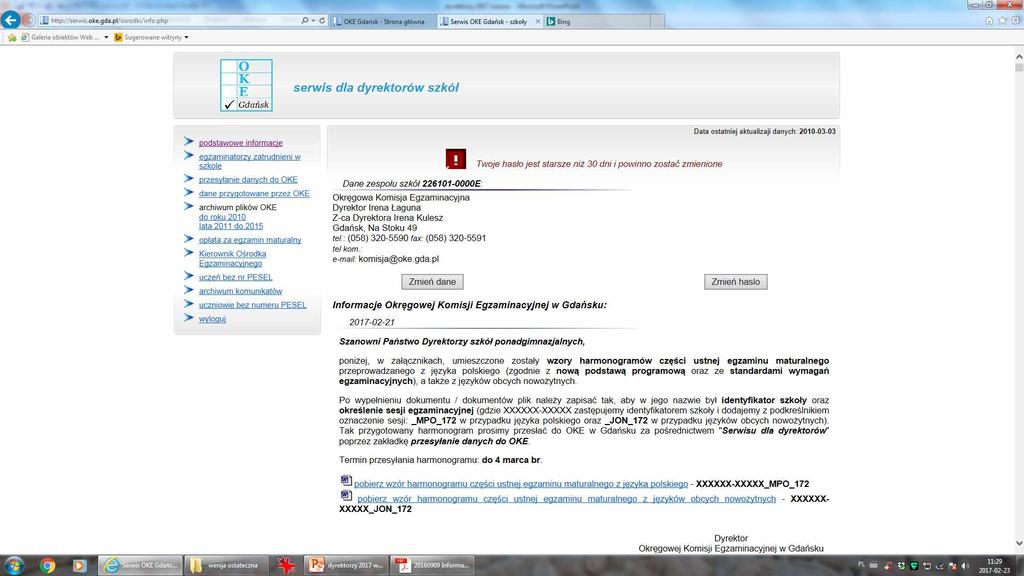The image size is (1024, 576).
Task: Close the Serwis OKE Gdańsk tab
Action: 538,22
